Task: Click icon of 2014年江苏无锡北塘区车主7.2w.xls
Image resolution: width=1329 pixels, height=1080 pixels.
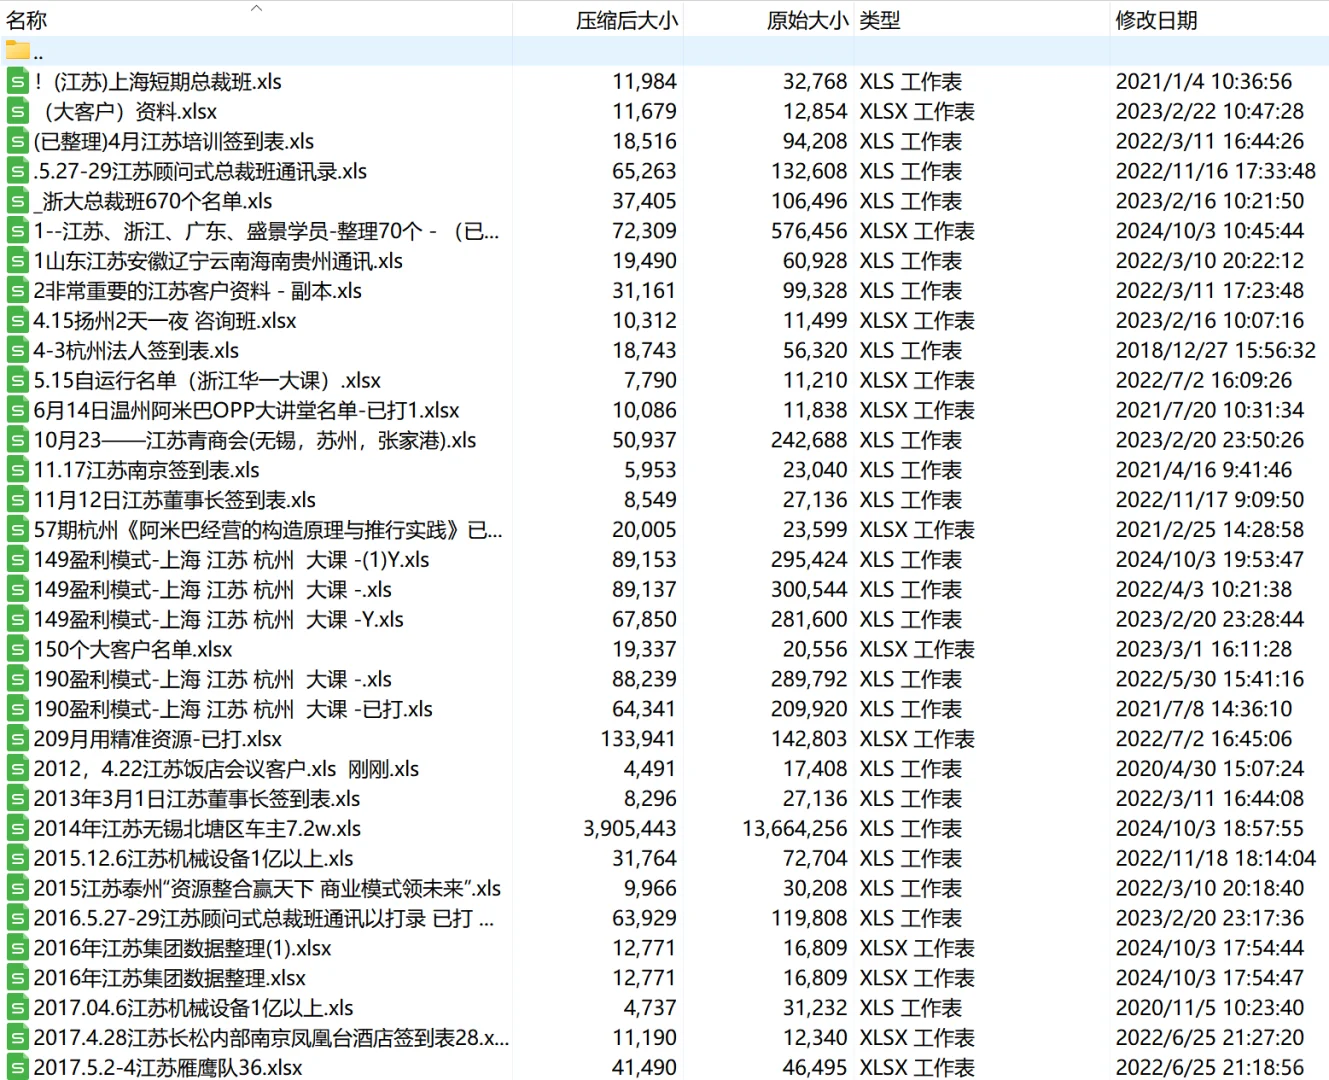Action: pyautogui.click(x=18, y=828)
